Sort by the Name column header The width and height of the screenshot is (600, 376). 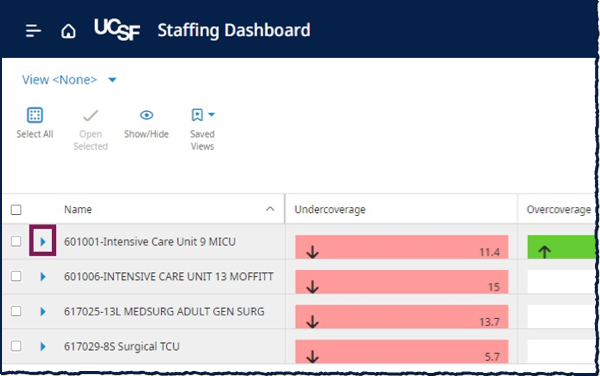[x=78, y=209]
